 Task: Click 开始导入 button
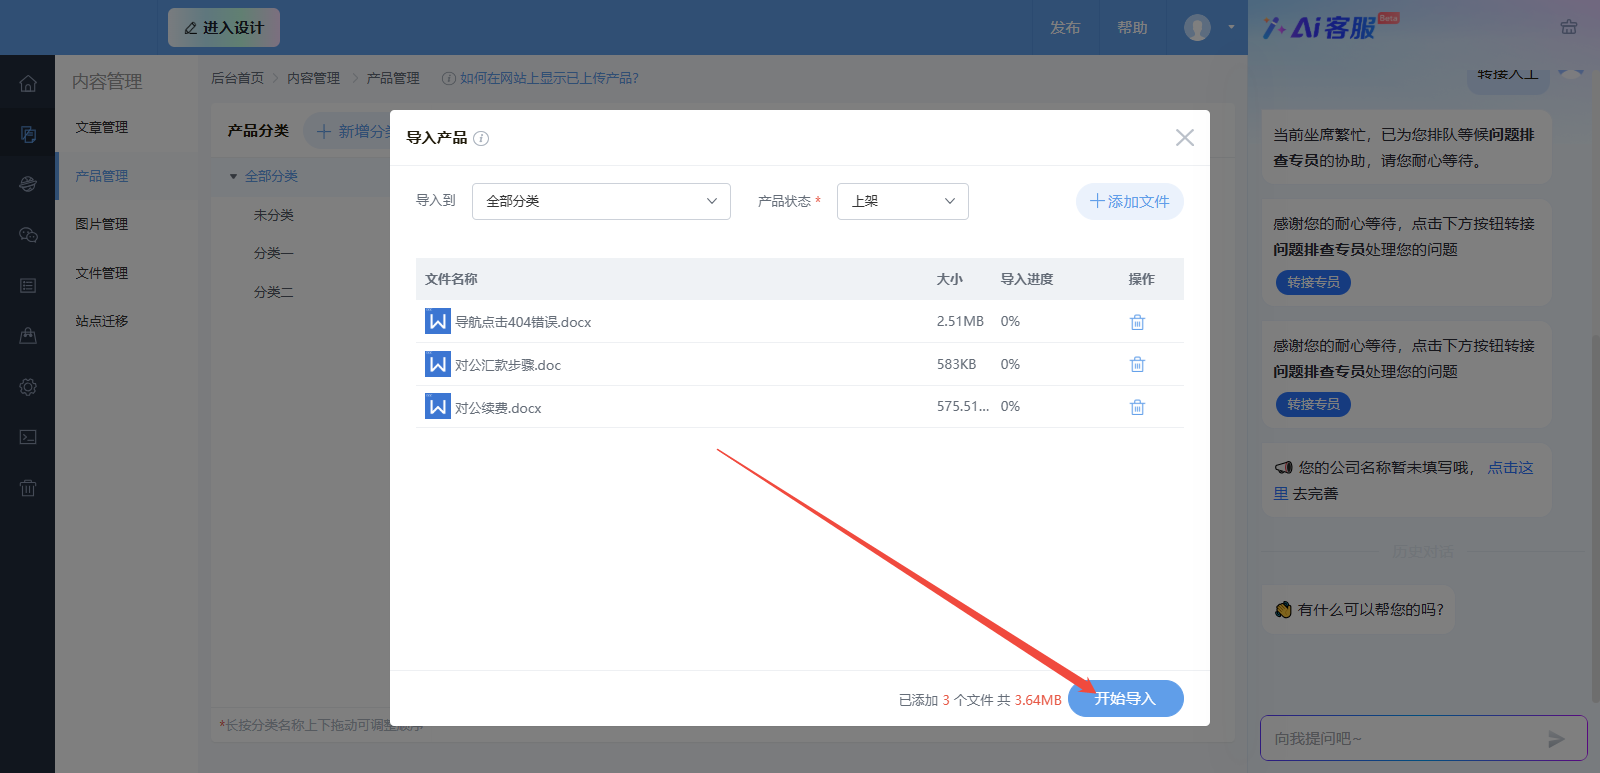tap(1125, 698)
